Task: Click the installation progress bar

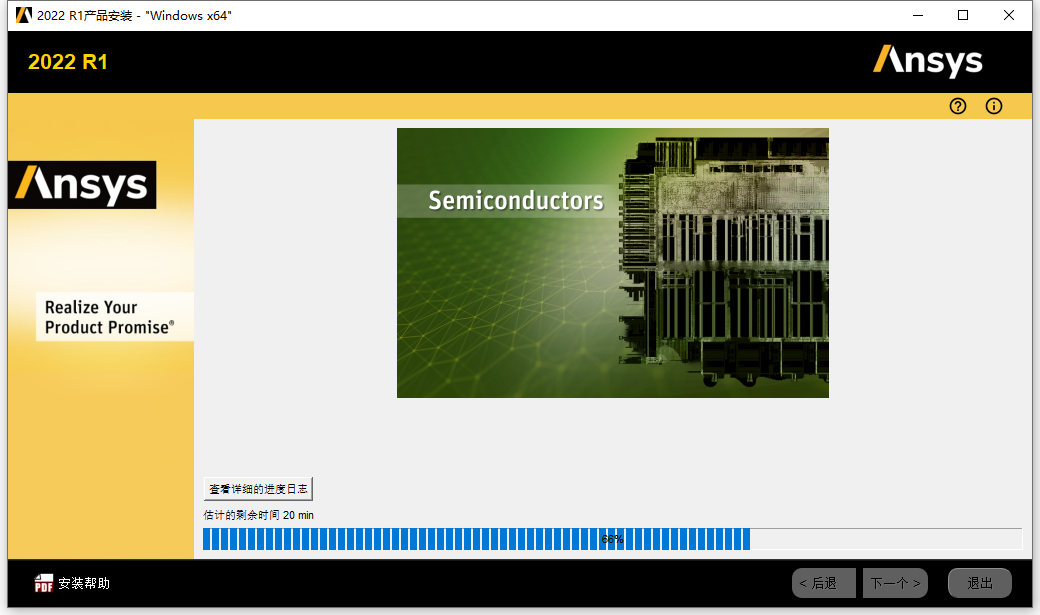Action: point(612,539)
